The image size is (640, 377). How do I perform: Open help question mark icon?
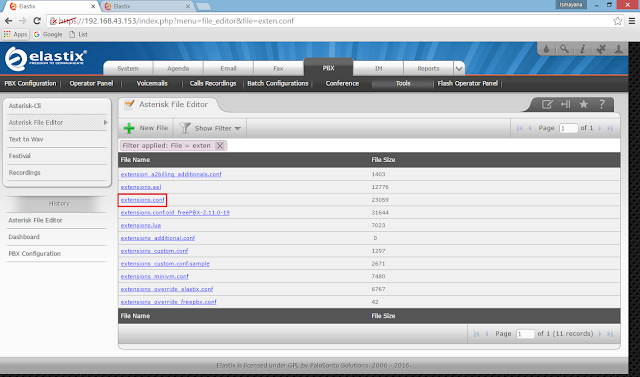[602, 104]
